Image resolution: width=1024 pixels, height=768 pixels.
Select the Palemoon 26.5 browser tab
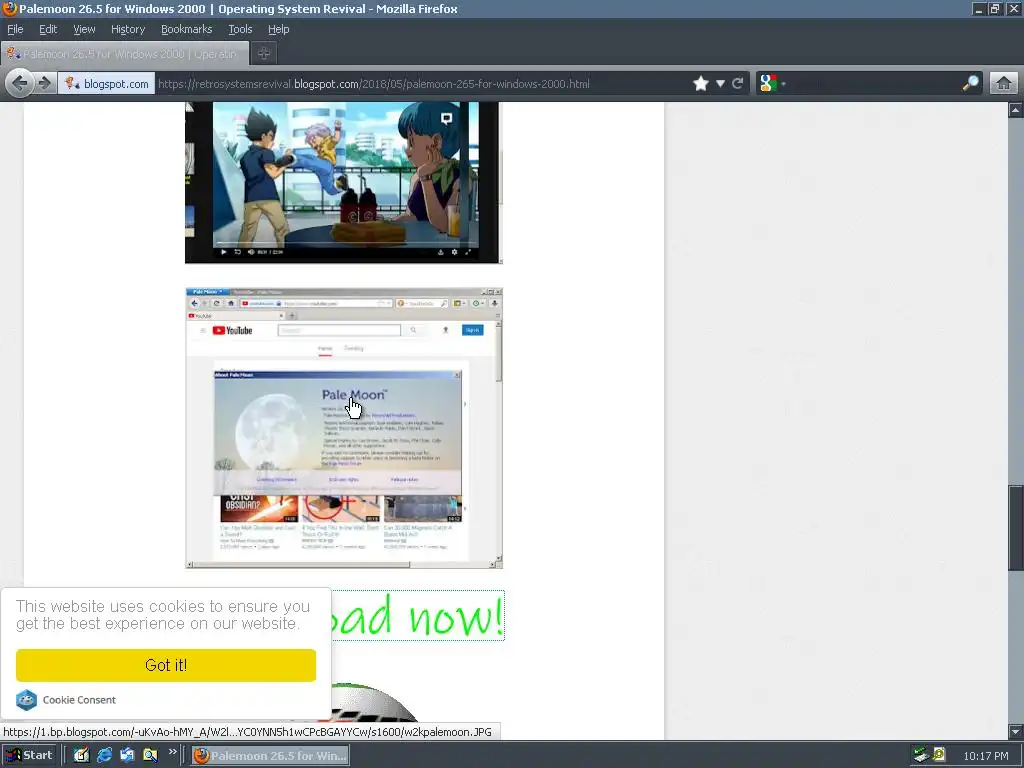[x=125, y=54]
